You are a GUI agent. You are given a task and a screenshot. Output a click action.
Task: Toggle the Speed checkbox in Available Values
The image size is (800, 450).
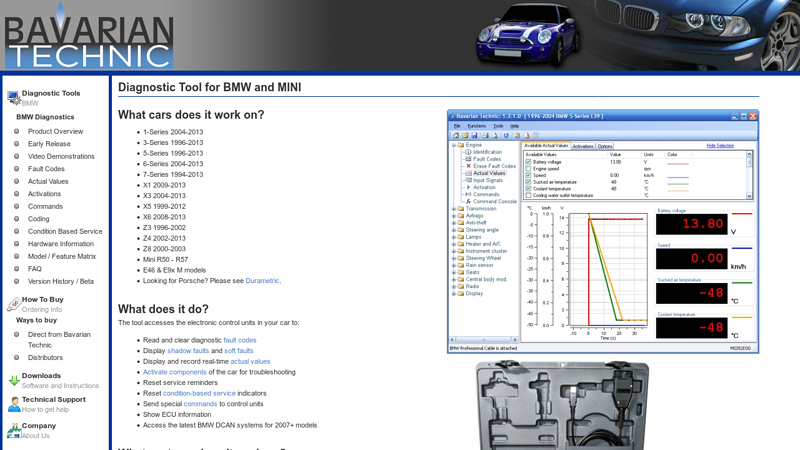point(529,175)
